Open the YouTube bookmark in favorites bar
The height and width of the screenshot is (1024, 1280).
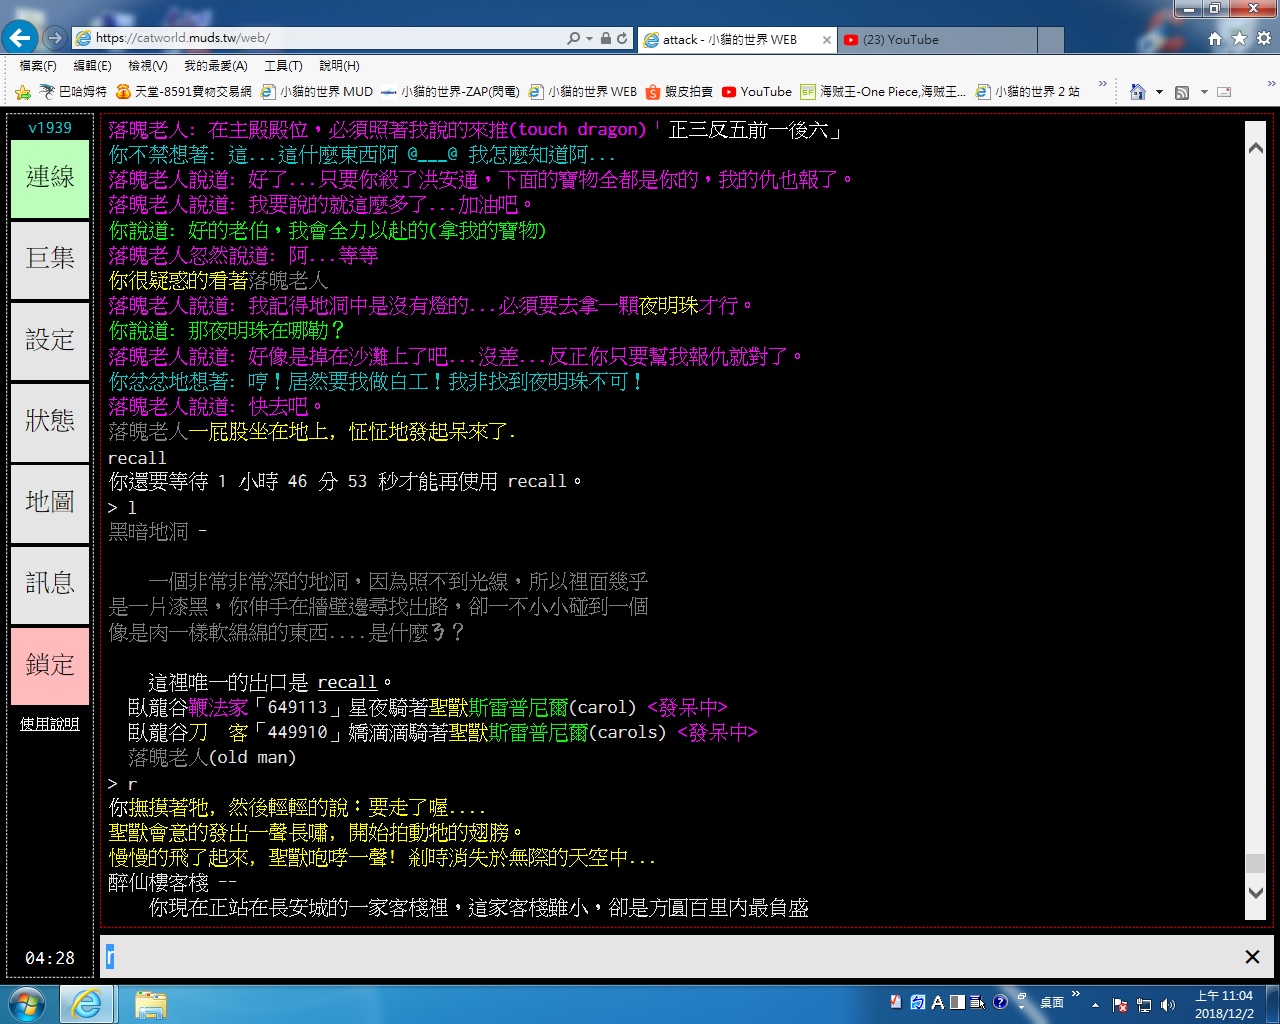(756, 92)
